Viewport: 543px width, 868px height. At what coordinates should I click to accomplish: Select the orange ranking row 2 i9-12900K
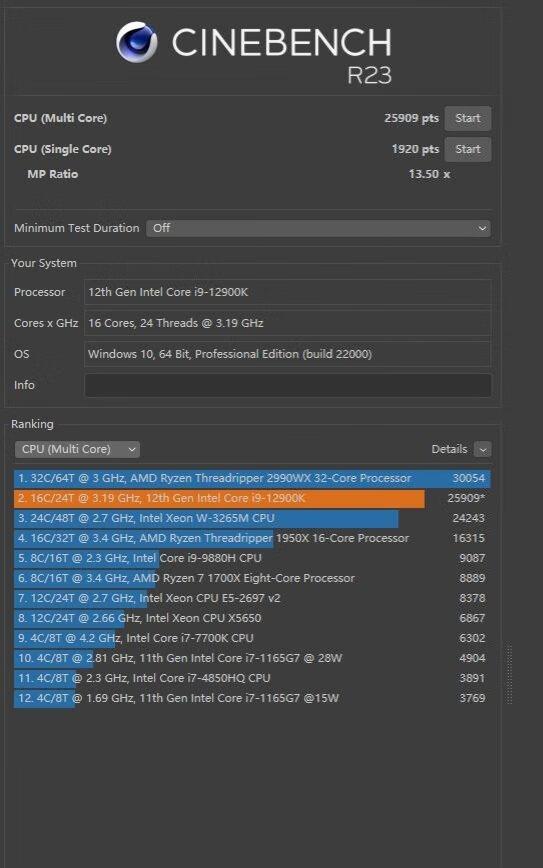pos(252,498)
